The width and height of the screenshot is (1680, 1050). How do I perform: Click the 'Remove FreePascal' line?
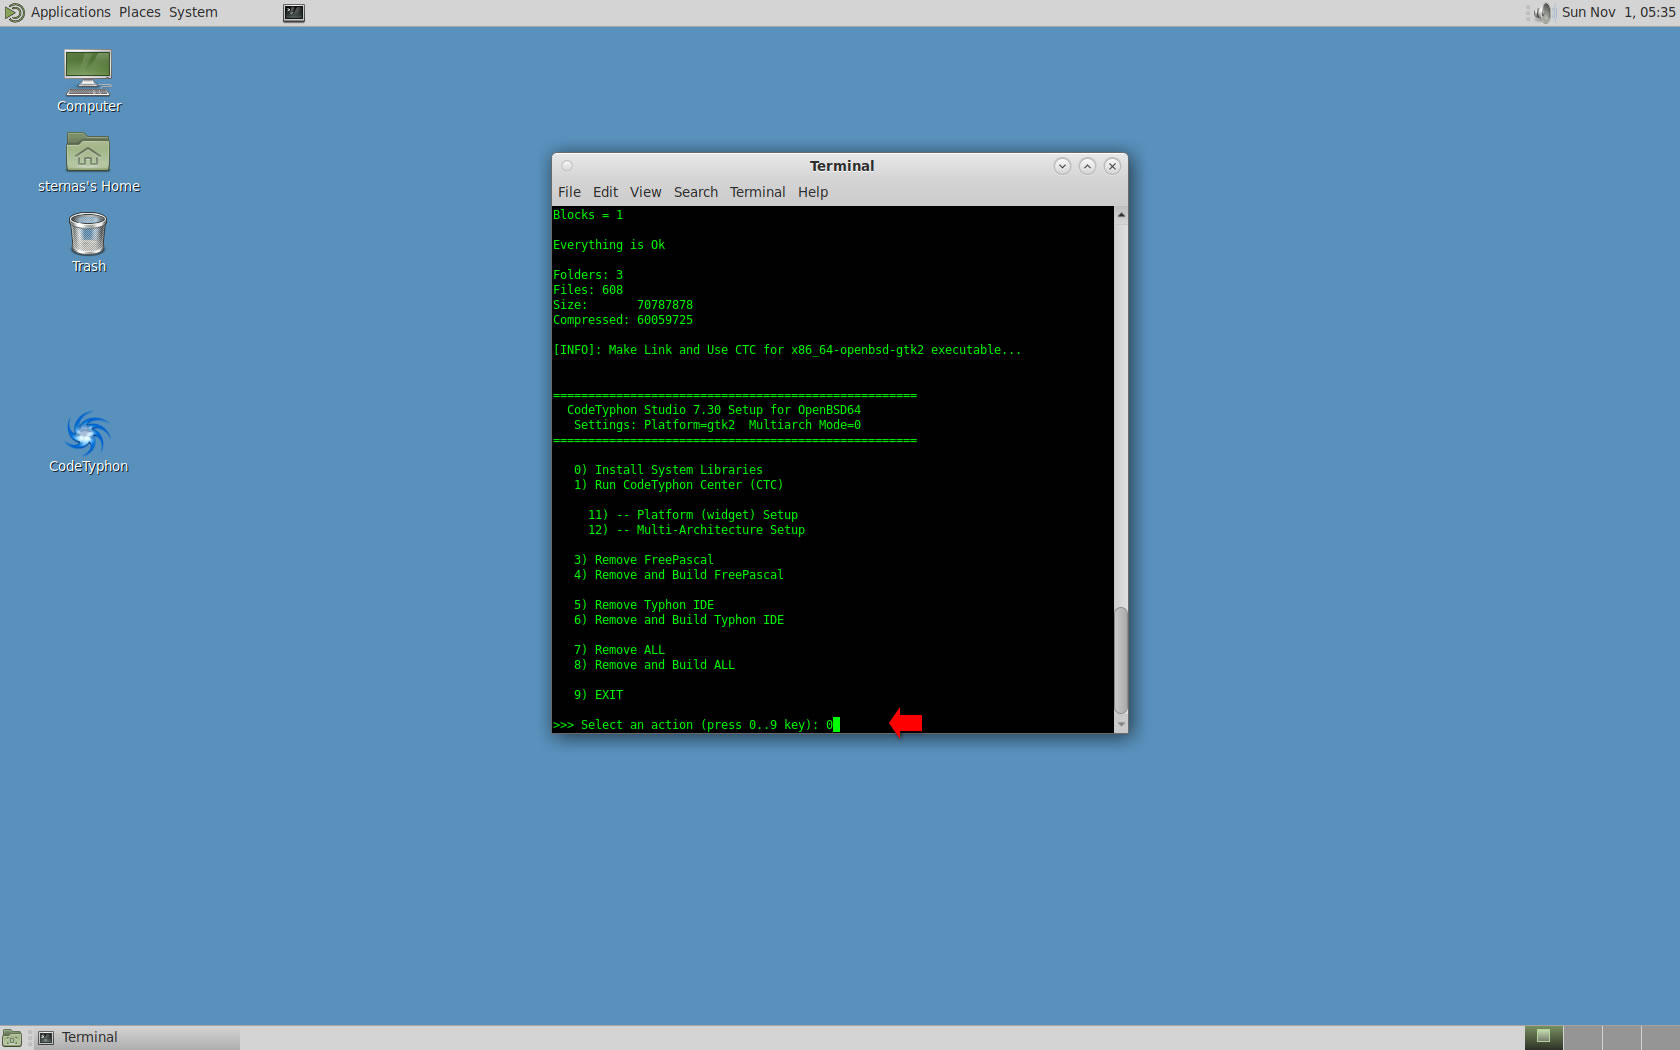pyautogui.click(x=644, y=560)
